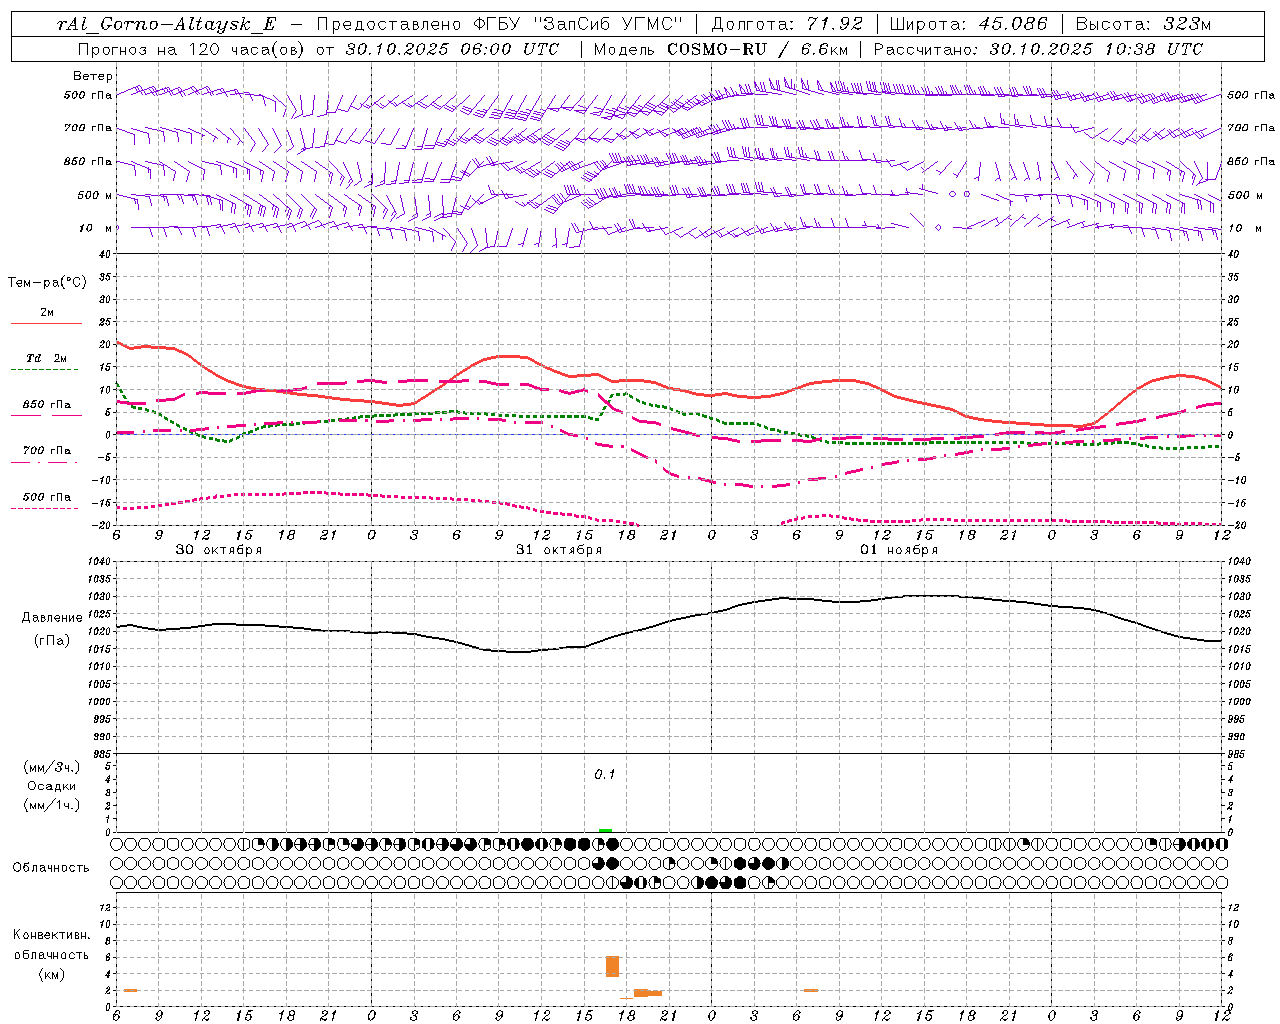This screenshot has width=1280, height=1024.
Task: Click the rAl_Gorno-Altaysk_E station title
Action: tap(166, 25)
